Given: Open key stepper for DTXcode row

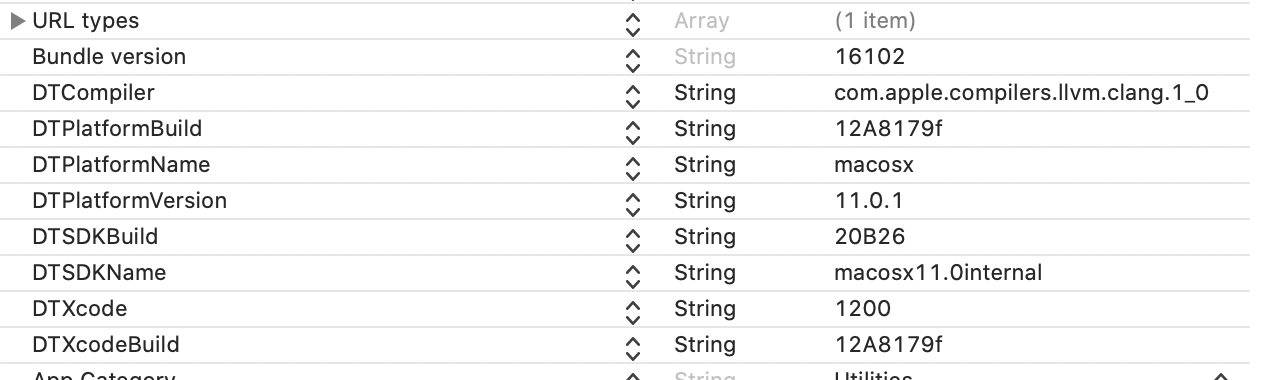Looking at the screenshot, I should click(x=631, y=309).
